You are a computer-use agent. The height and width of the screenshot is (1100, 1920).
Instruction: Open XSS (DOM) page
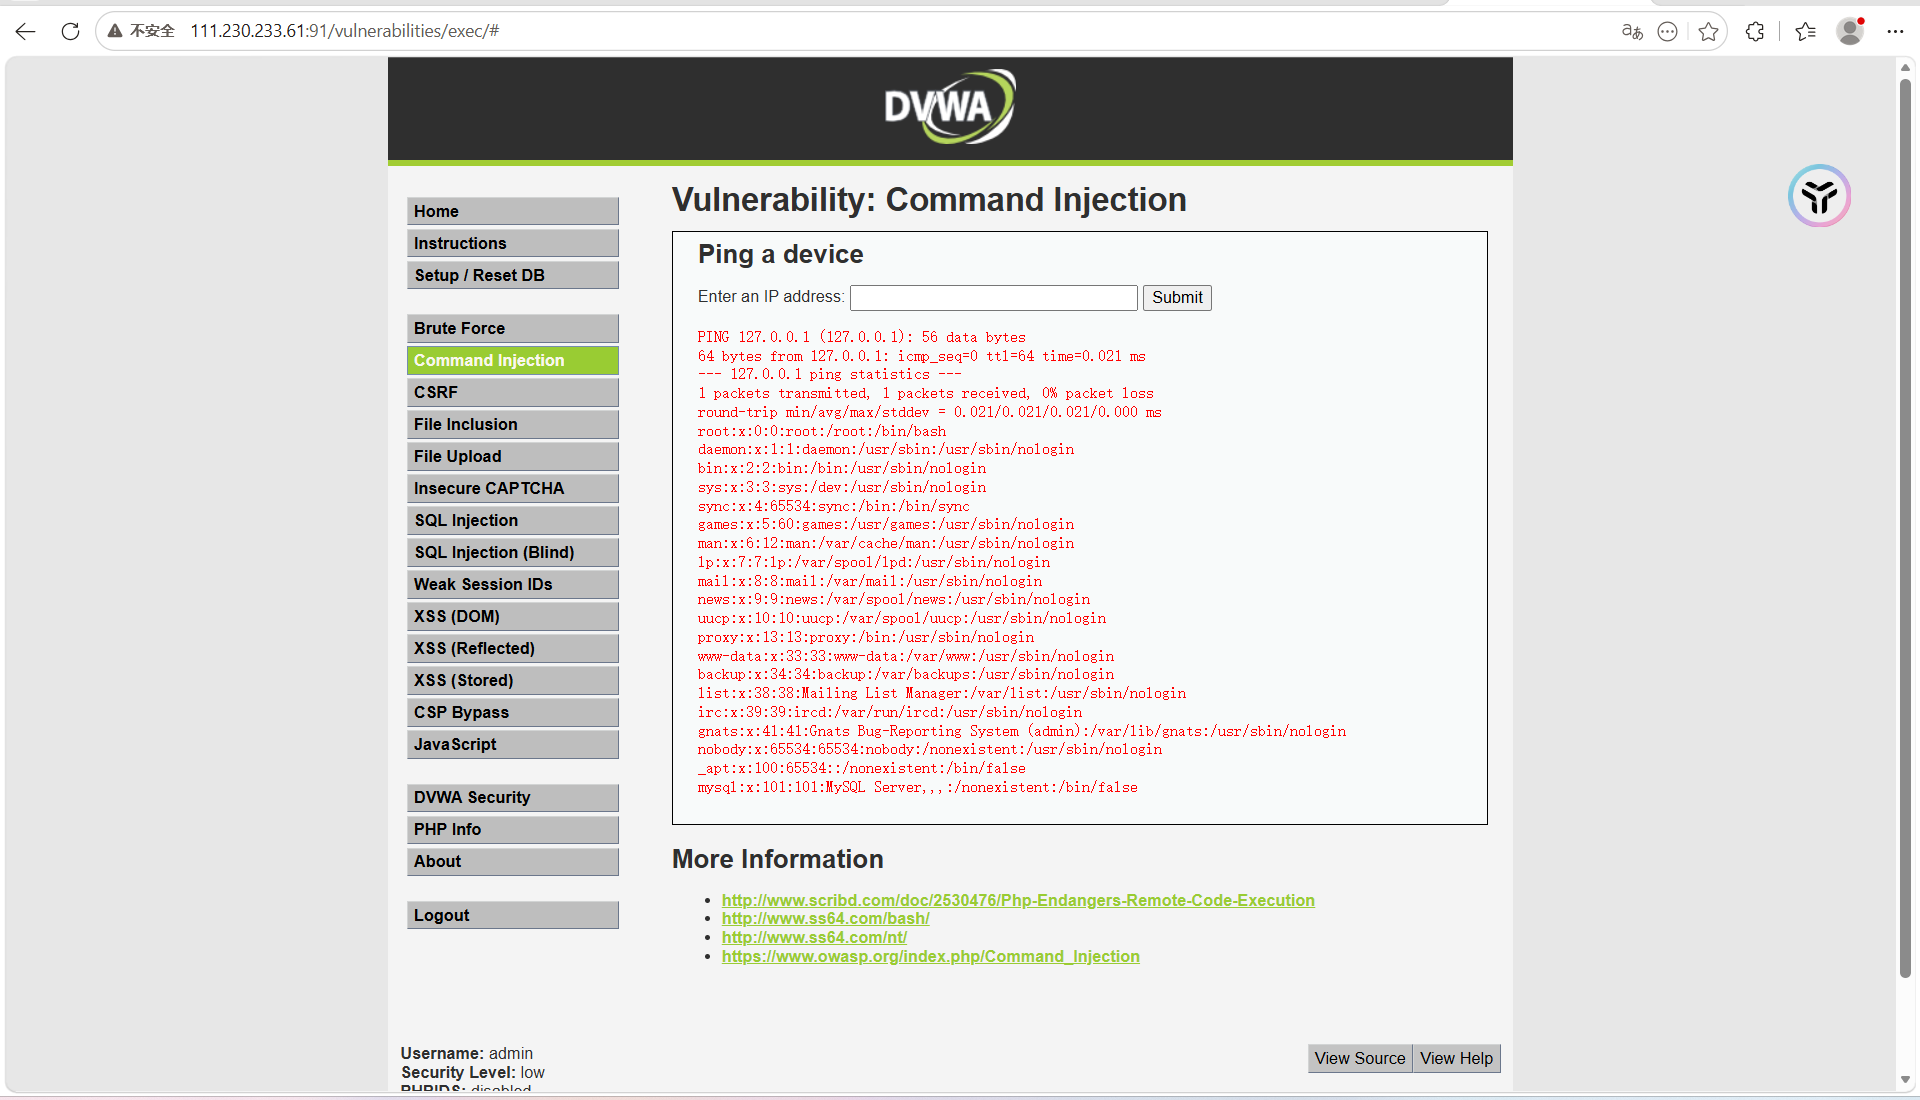pos(513,616)
